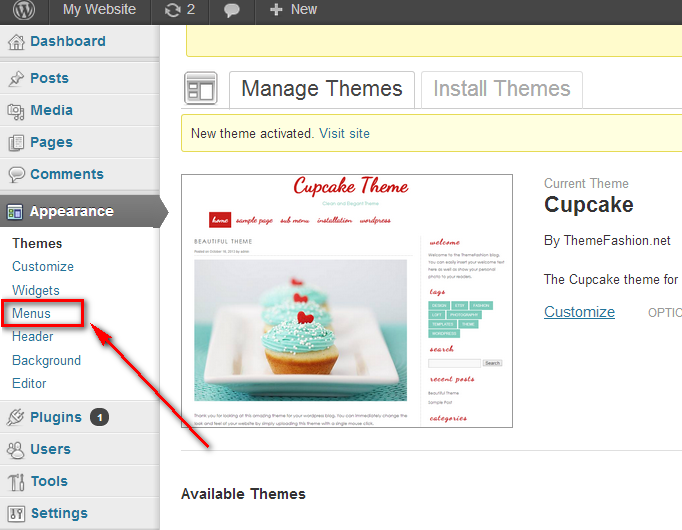Click the themes page layout icon

[201, 88]
